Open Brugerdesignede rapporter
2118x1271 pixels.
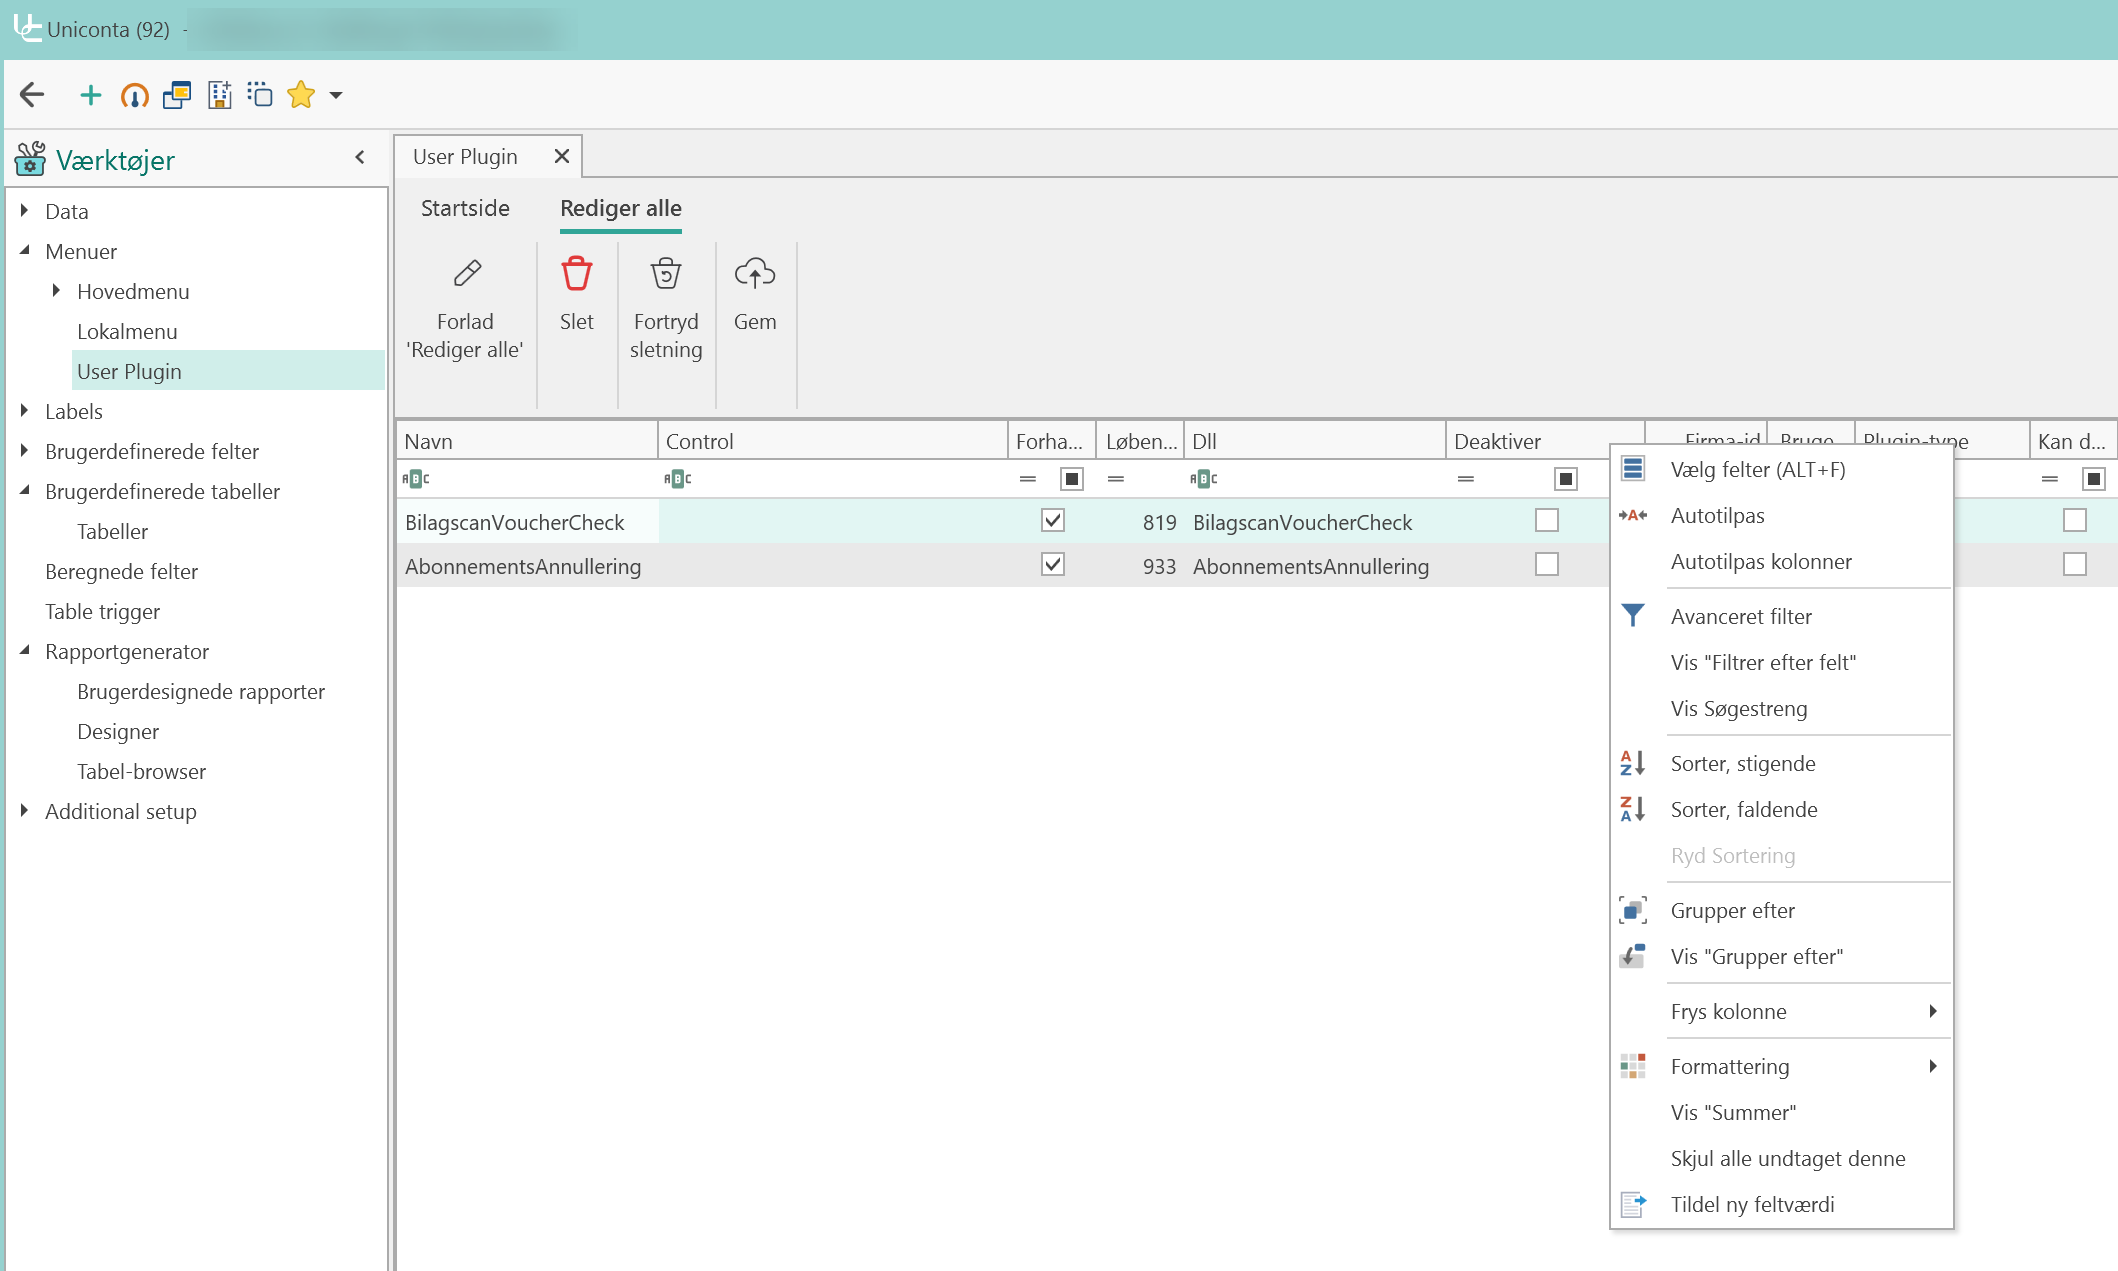coord(201,691)
